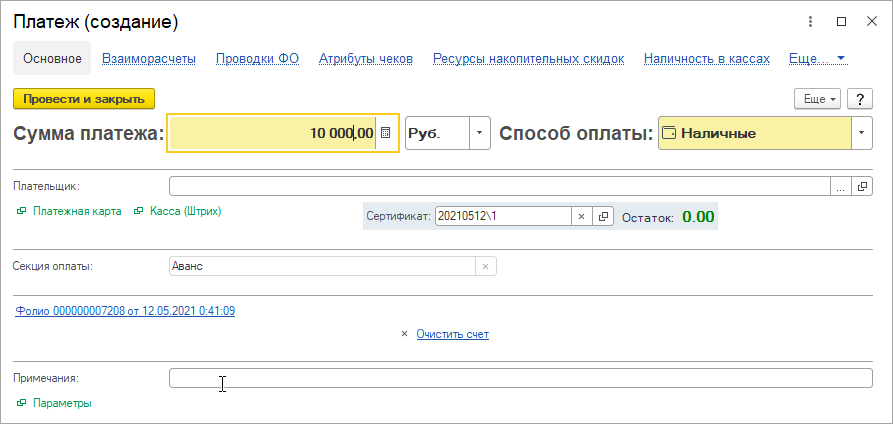
Task: Open the Еще dropdown button near help
Action: (x=819, y=99)
